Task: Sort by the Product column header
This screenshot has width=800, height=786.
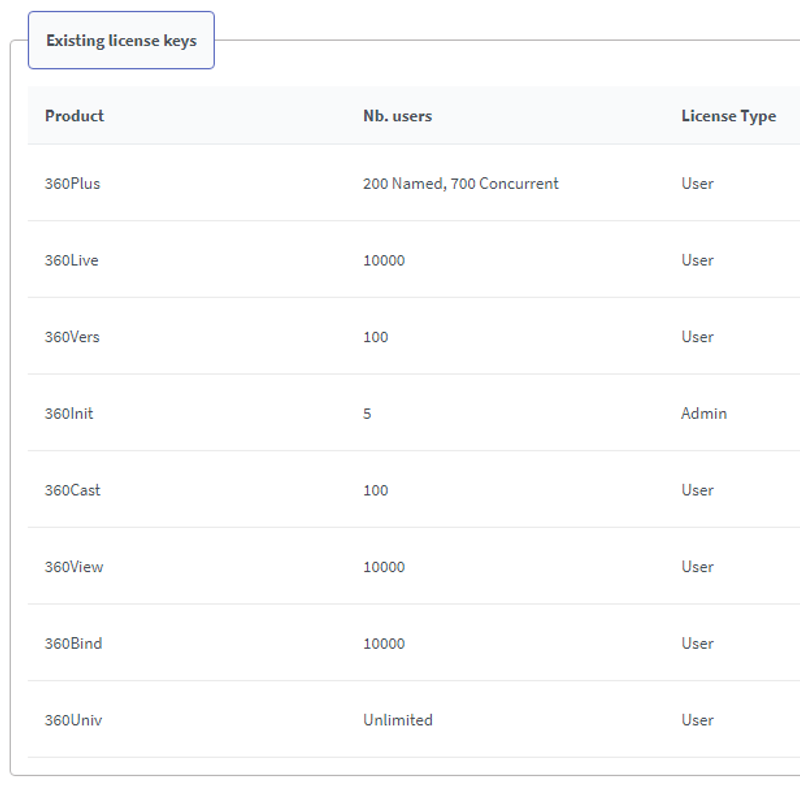Action: click(74, 116)
